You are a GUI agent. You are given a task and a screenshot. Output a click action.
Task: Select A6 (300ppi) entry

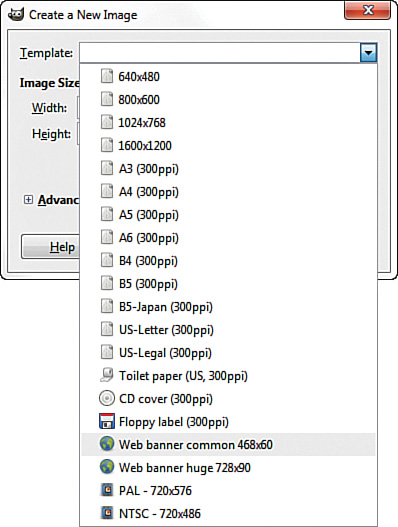pos(228,238)
